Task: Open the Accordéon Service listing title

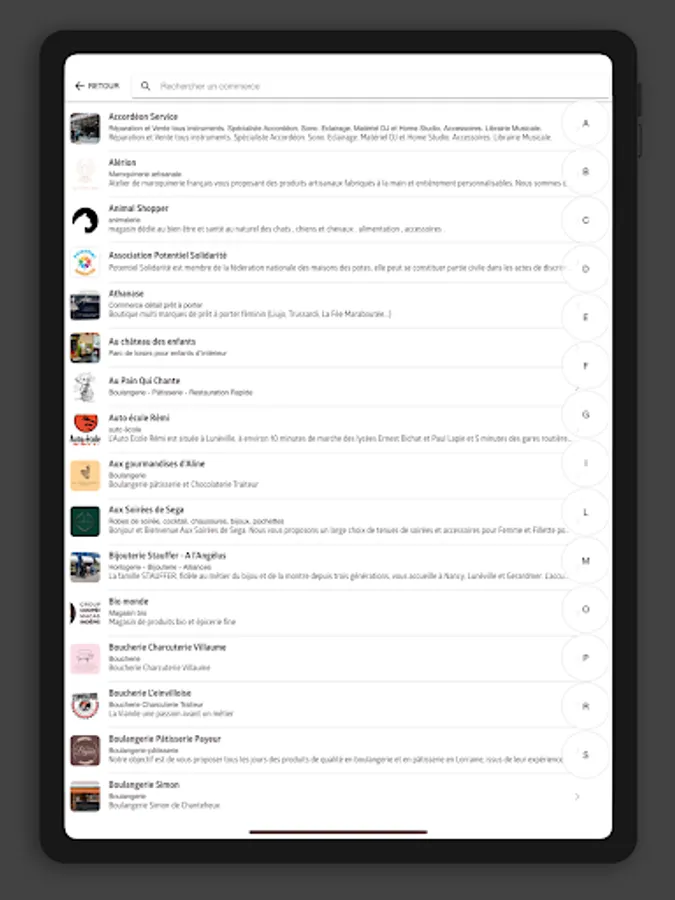Action: (143, 117)
